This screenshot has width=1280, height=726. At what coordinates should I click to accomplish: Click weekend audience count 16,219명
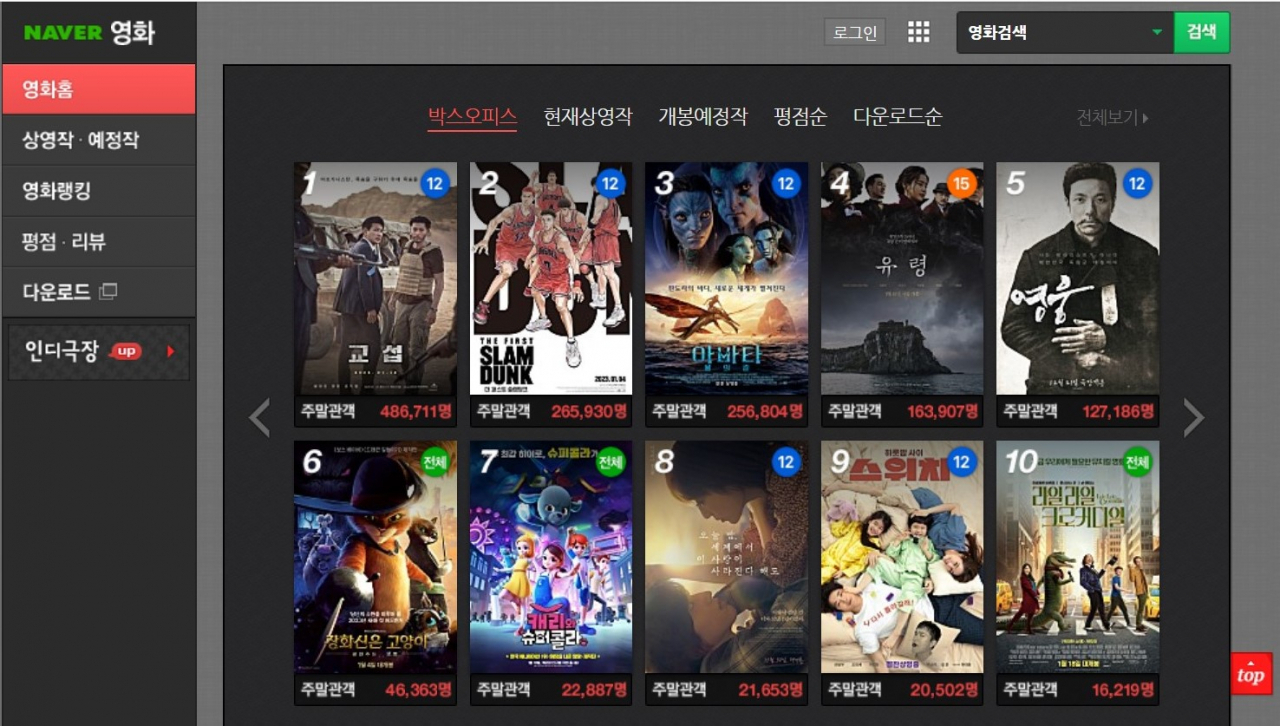[x=1123, y=689]
